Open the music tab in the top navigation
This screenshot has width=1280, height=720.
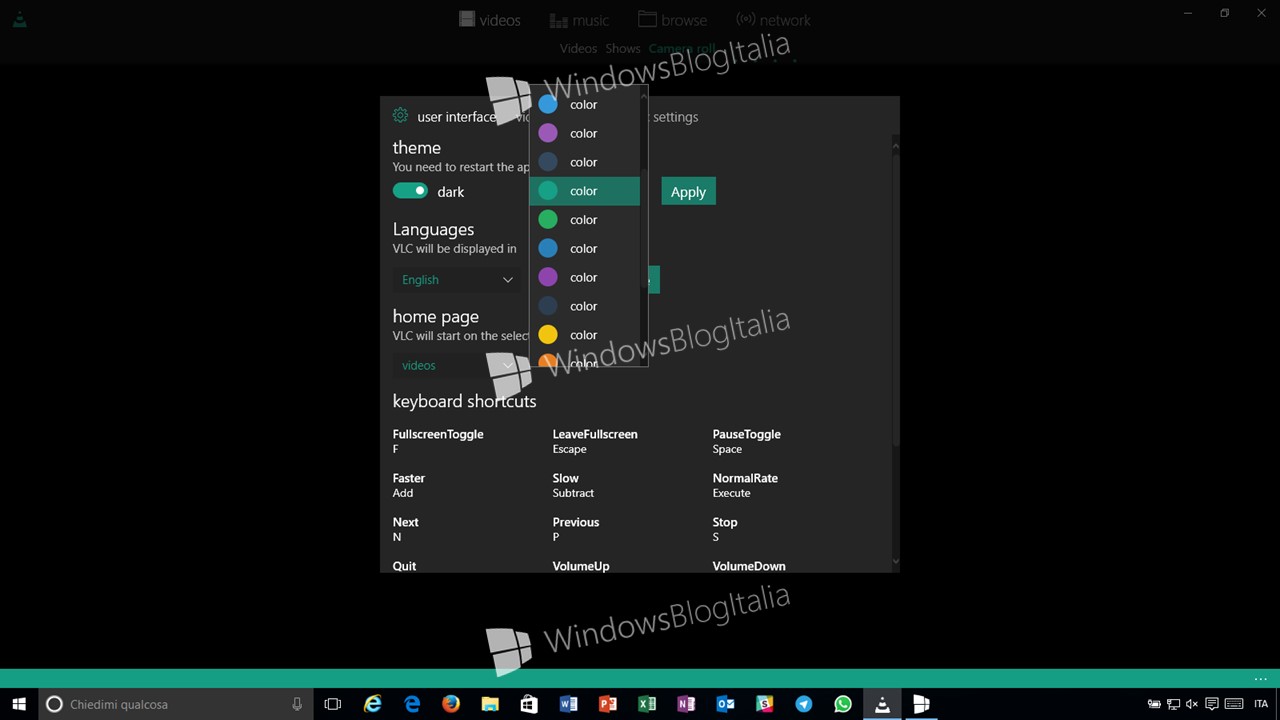[x=578, y=20]
